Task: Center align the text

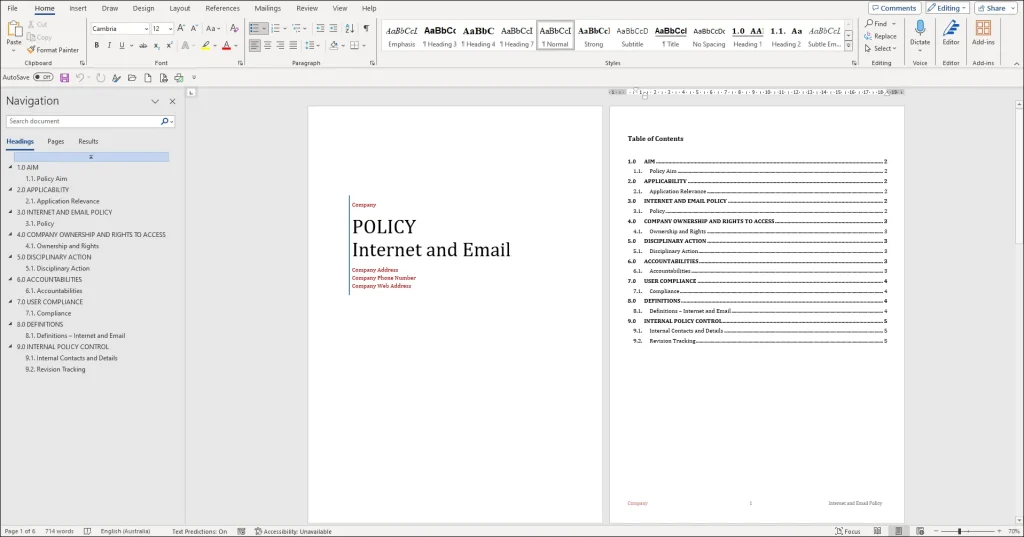Action: [x=267, y=46]
